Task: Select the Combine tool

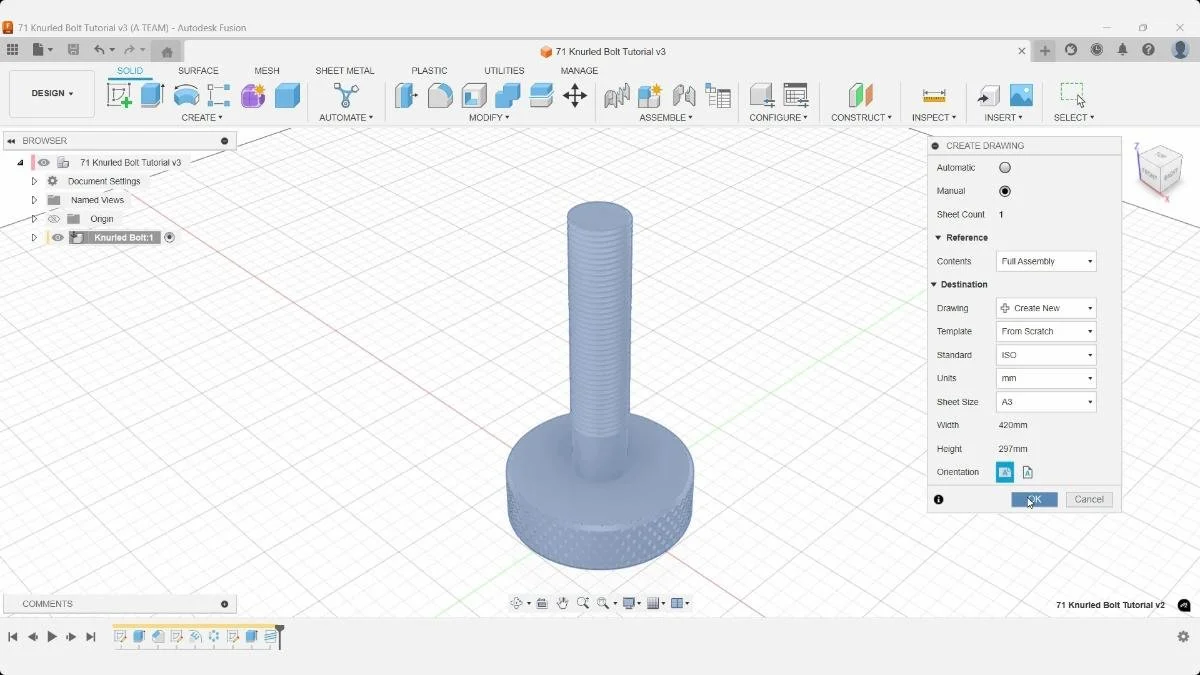Action: coord(508,95)
